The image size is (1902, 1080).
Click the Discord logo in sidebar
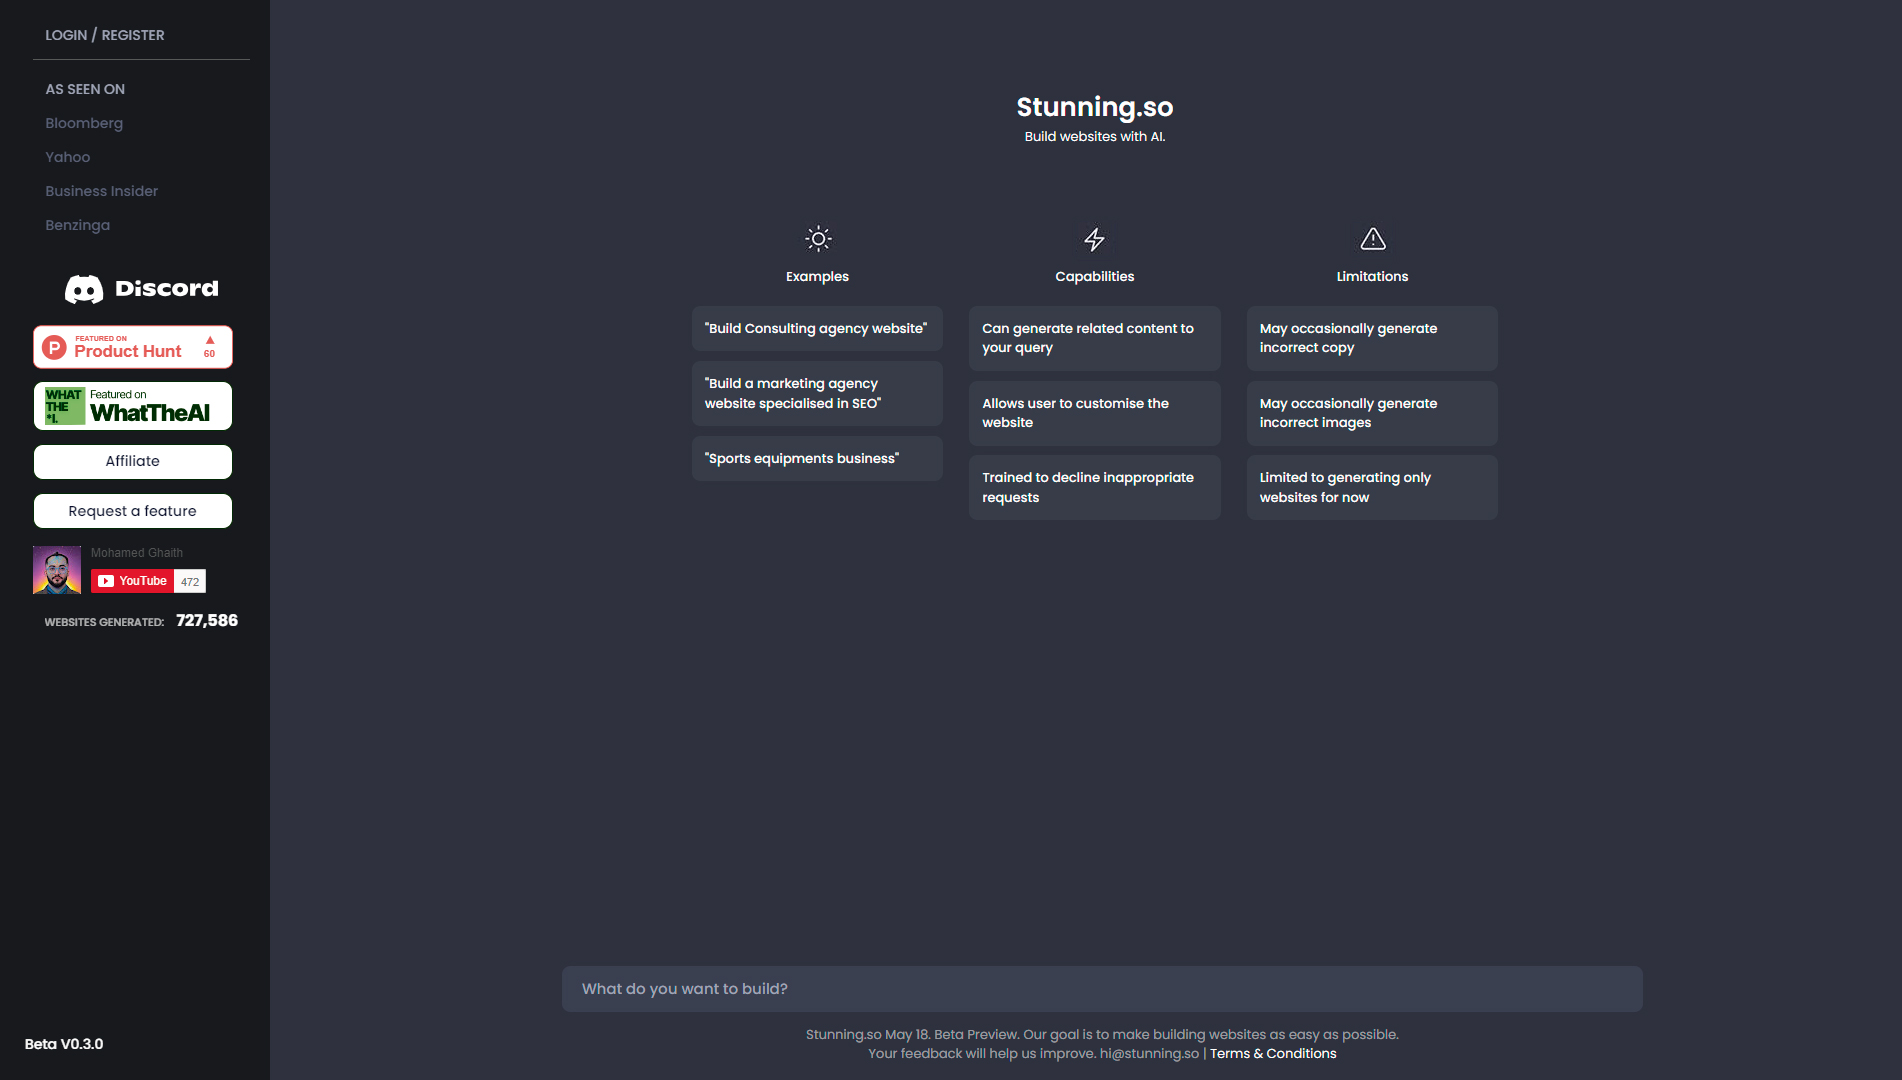tap(141, 289)
